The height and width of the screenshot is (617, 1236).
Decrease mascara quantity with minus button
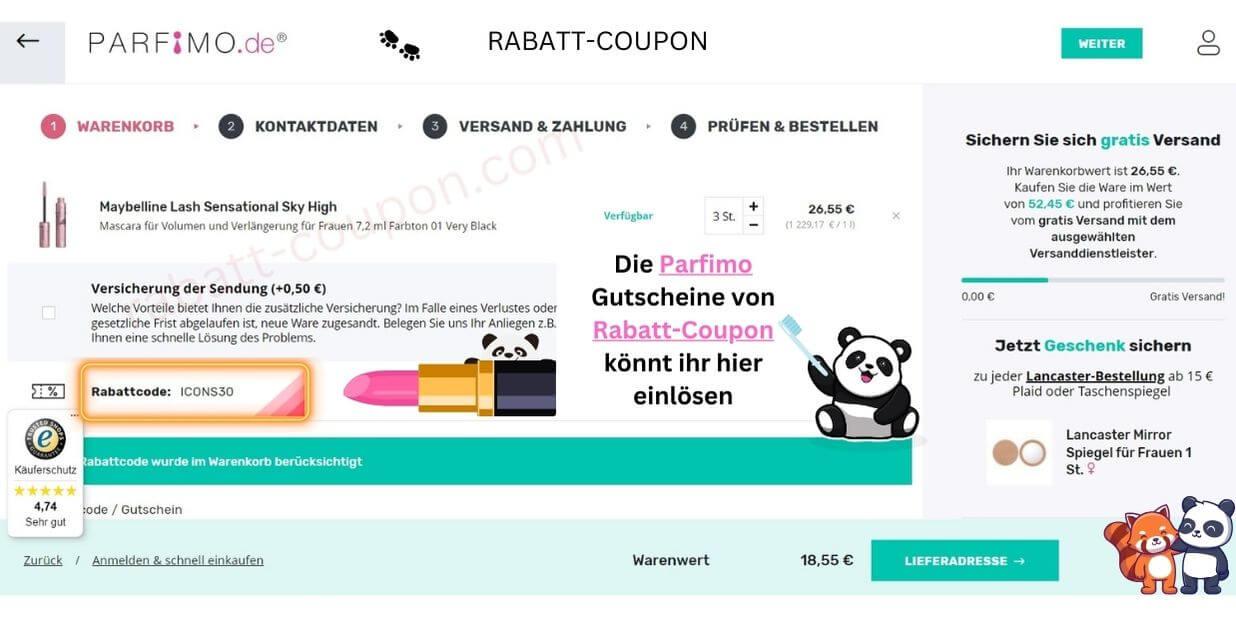753,225
